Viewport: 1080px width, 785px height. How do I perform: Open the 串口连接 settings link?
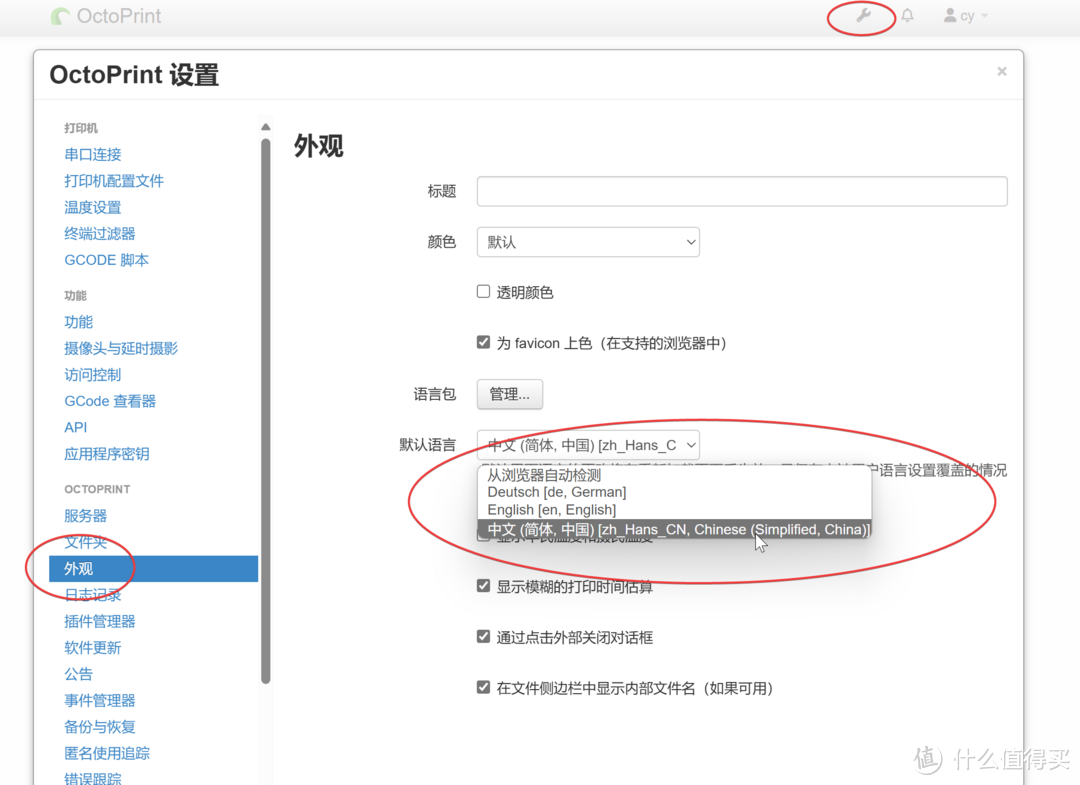click(x=92, y=154)
